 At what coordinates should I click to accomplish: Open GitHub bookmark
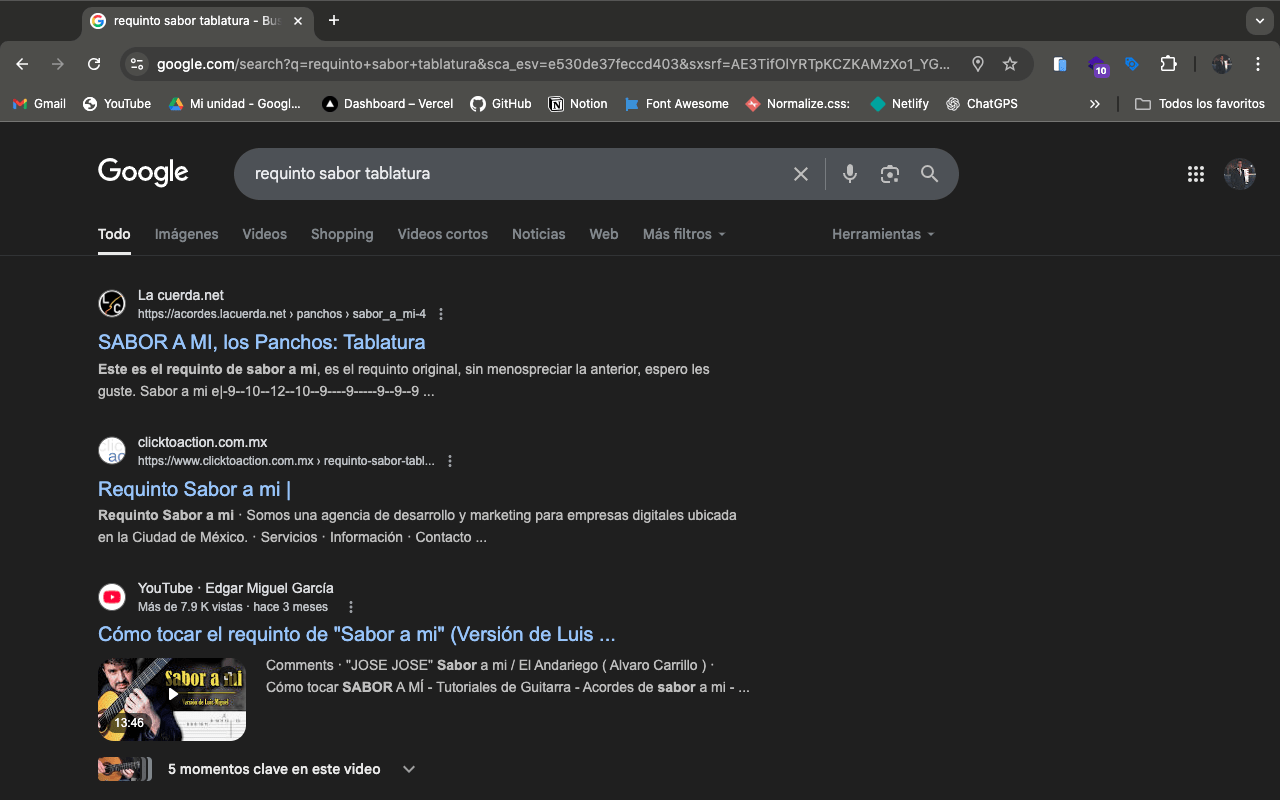[501, 104]
